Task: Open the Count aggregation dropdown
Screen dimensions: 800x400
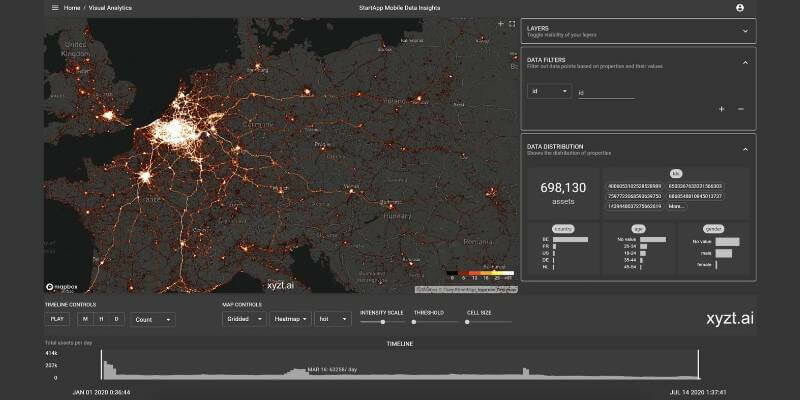Action: [153, 319]
